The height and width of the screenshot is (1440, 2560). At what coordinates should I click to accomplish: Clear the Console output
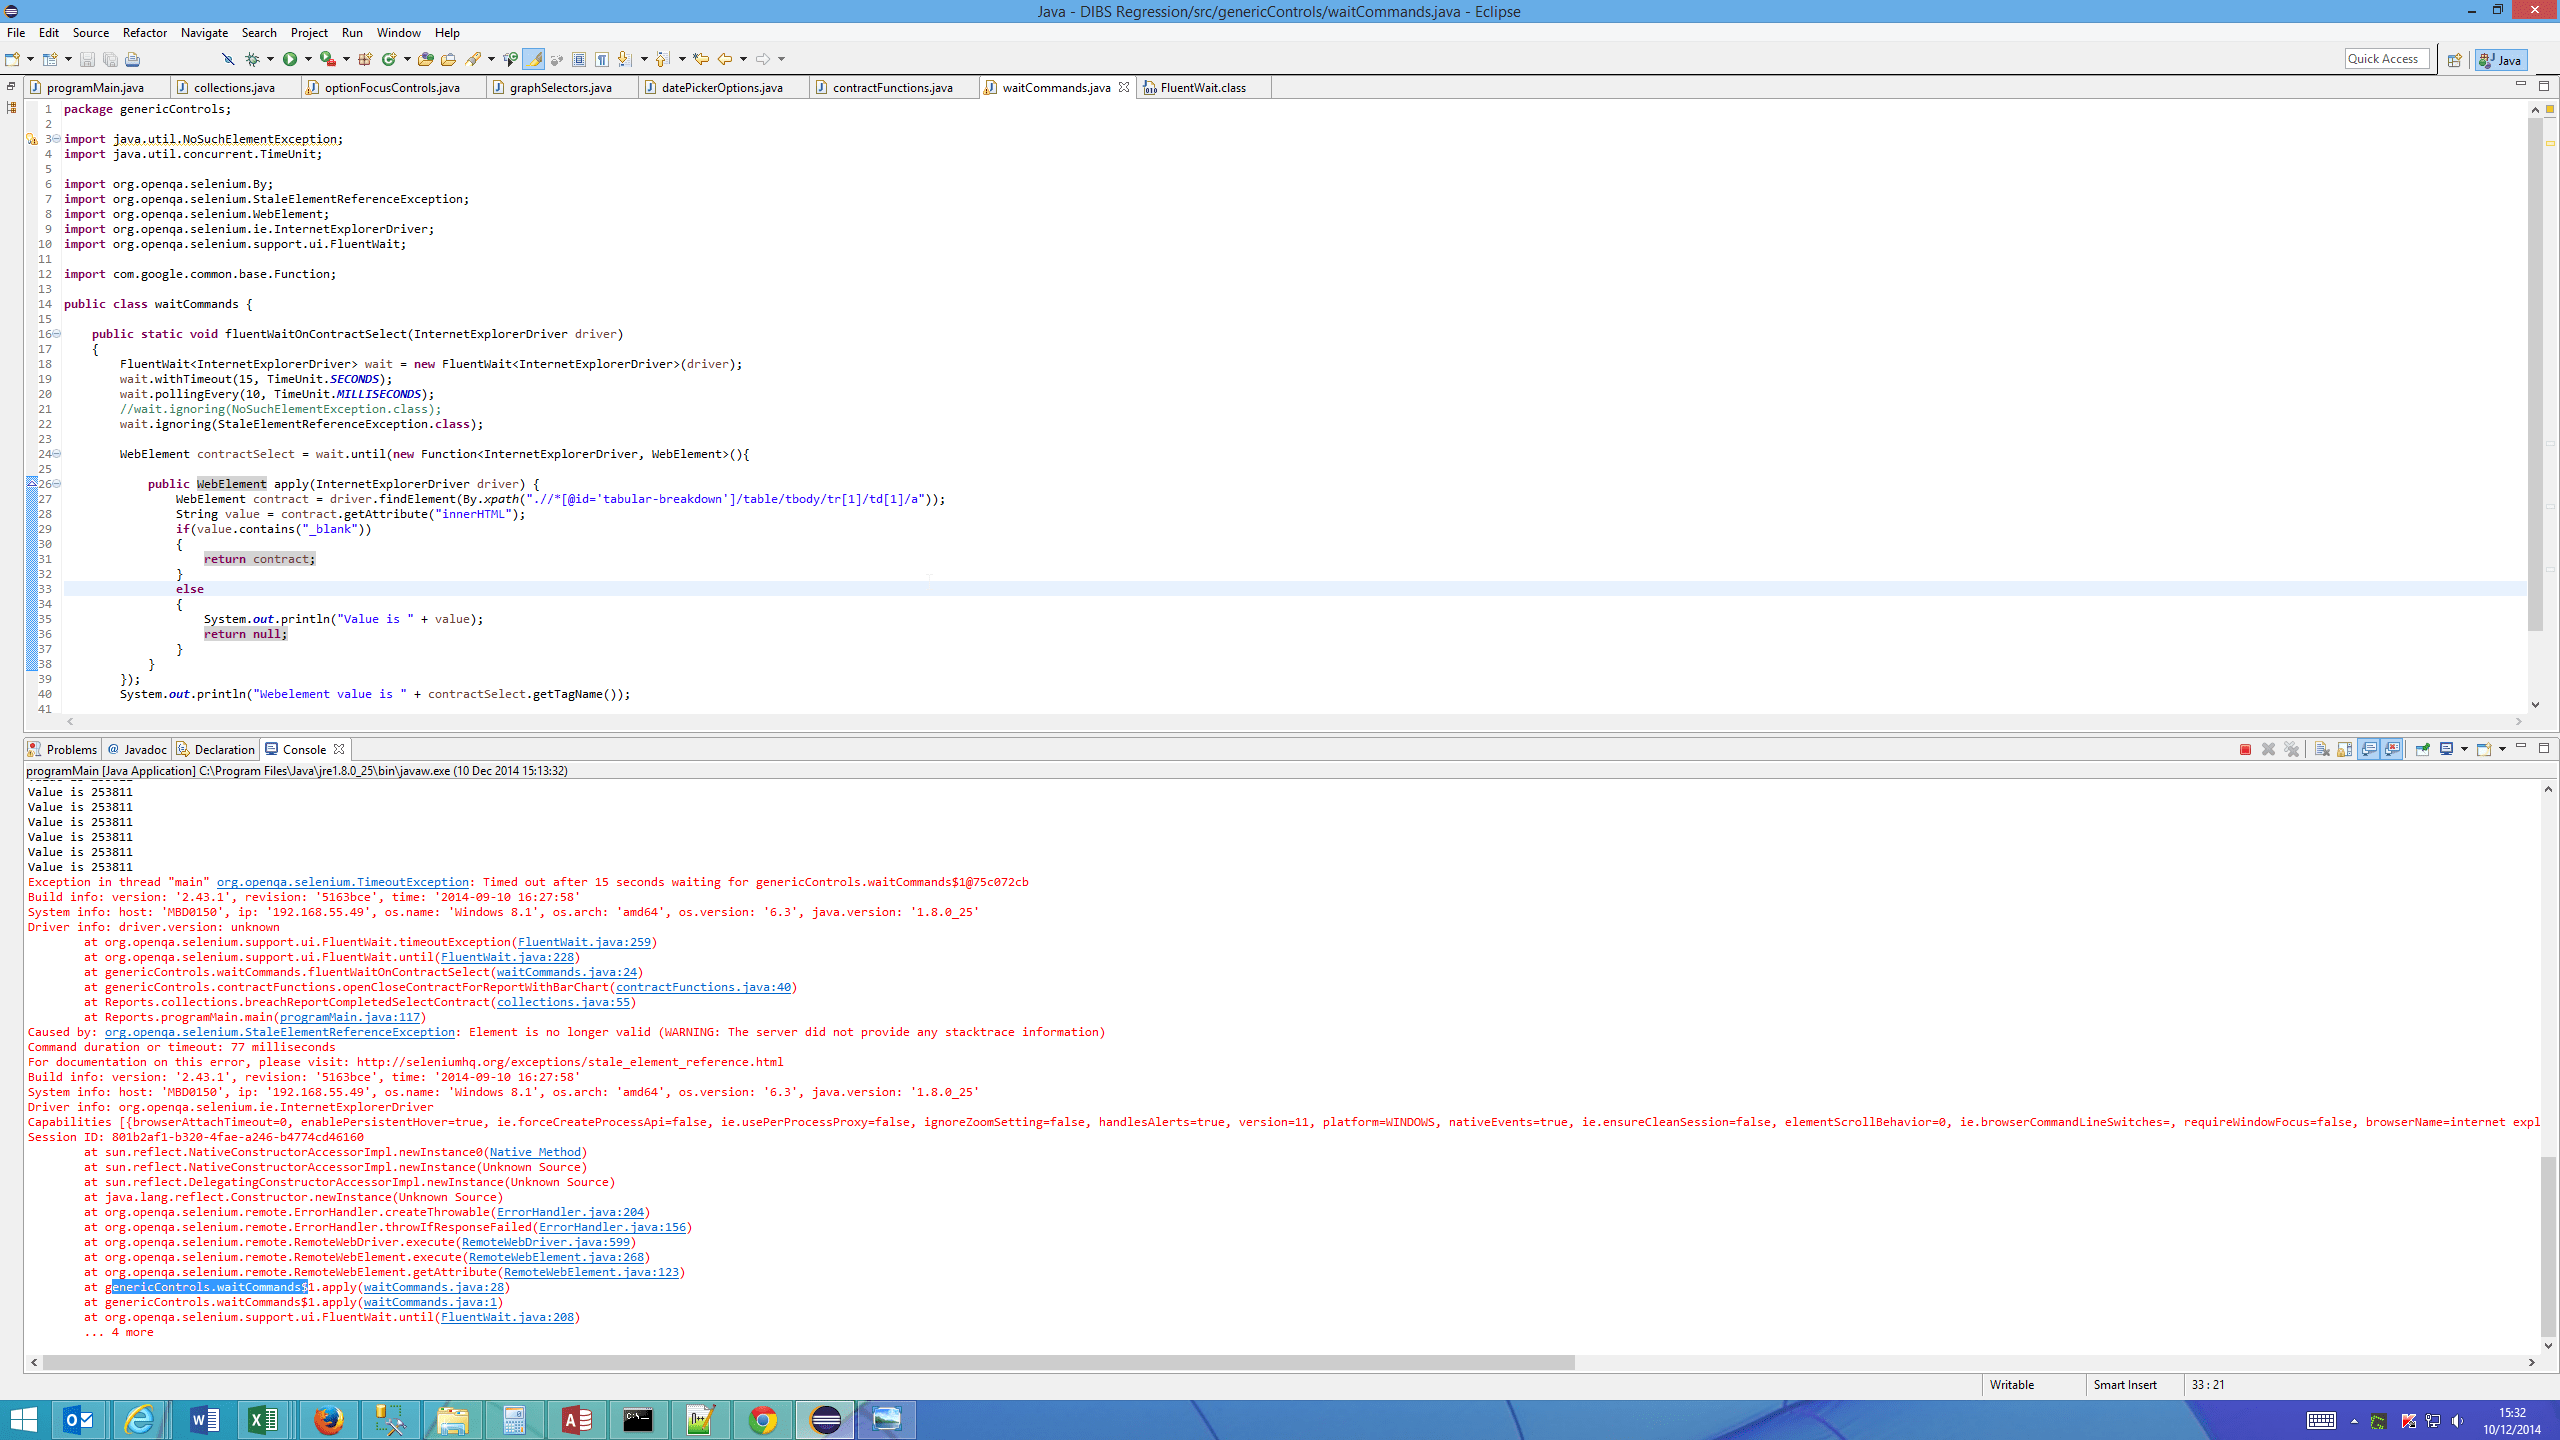pyautogui.click(x=2322, y=749)
